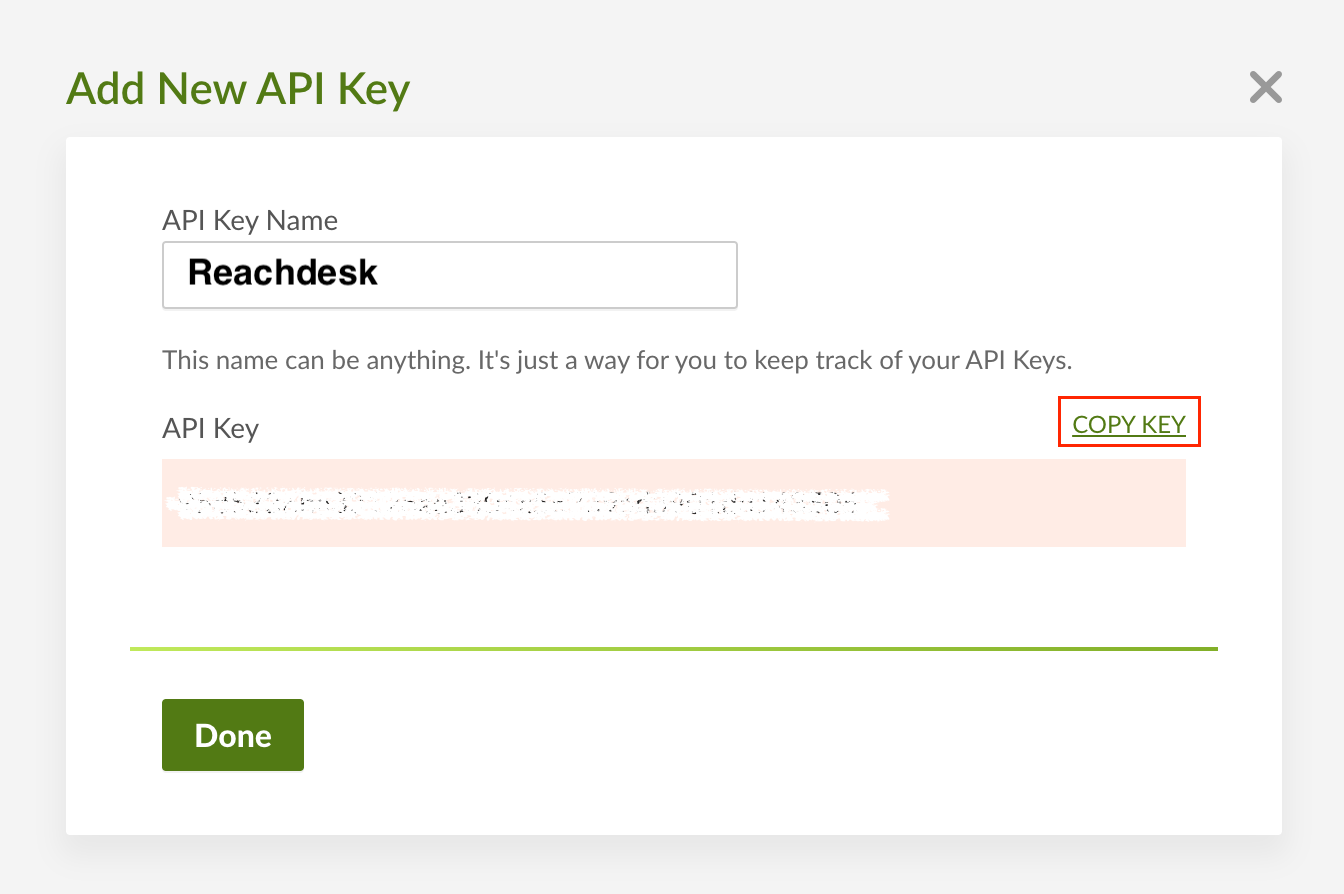This screenshot has width=1344, height=894.
Task: Click the green Done button
Action: coord(233,735)
